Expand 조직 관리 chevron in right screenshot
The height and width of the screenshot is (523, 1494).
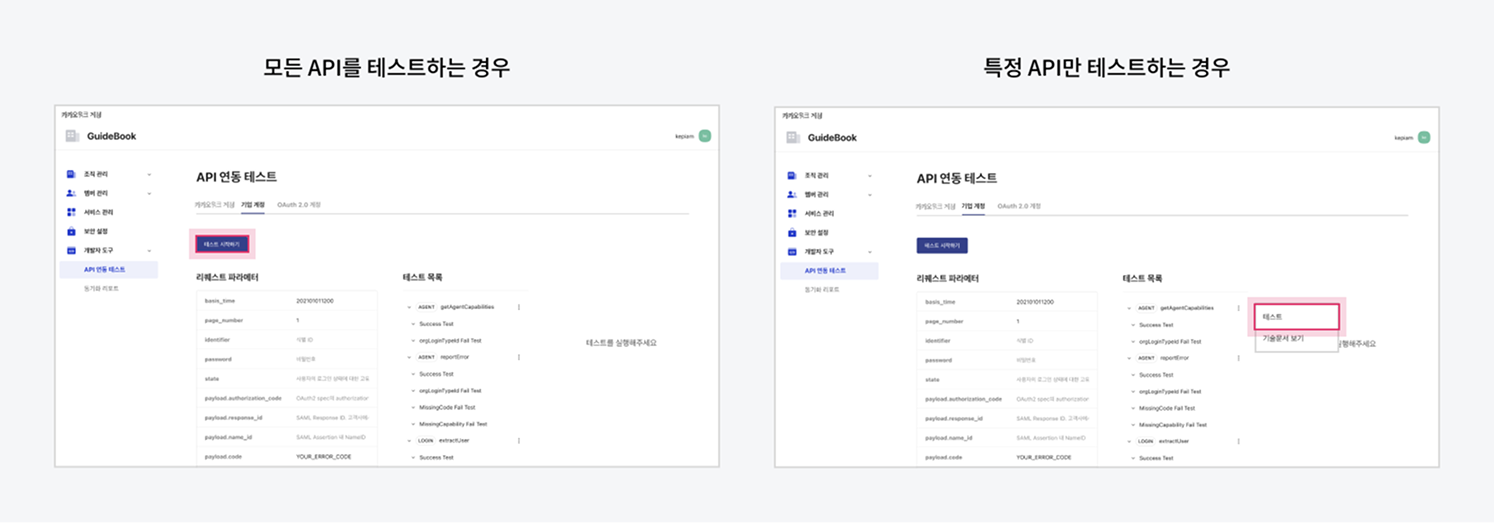point(870,175)
